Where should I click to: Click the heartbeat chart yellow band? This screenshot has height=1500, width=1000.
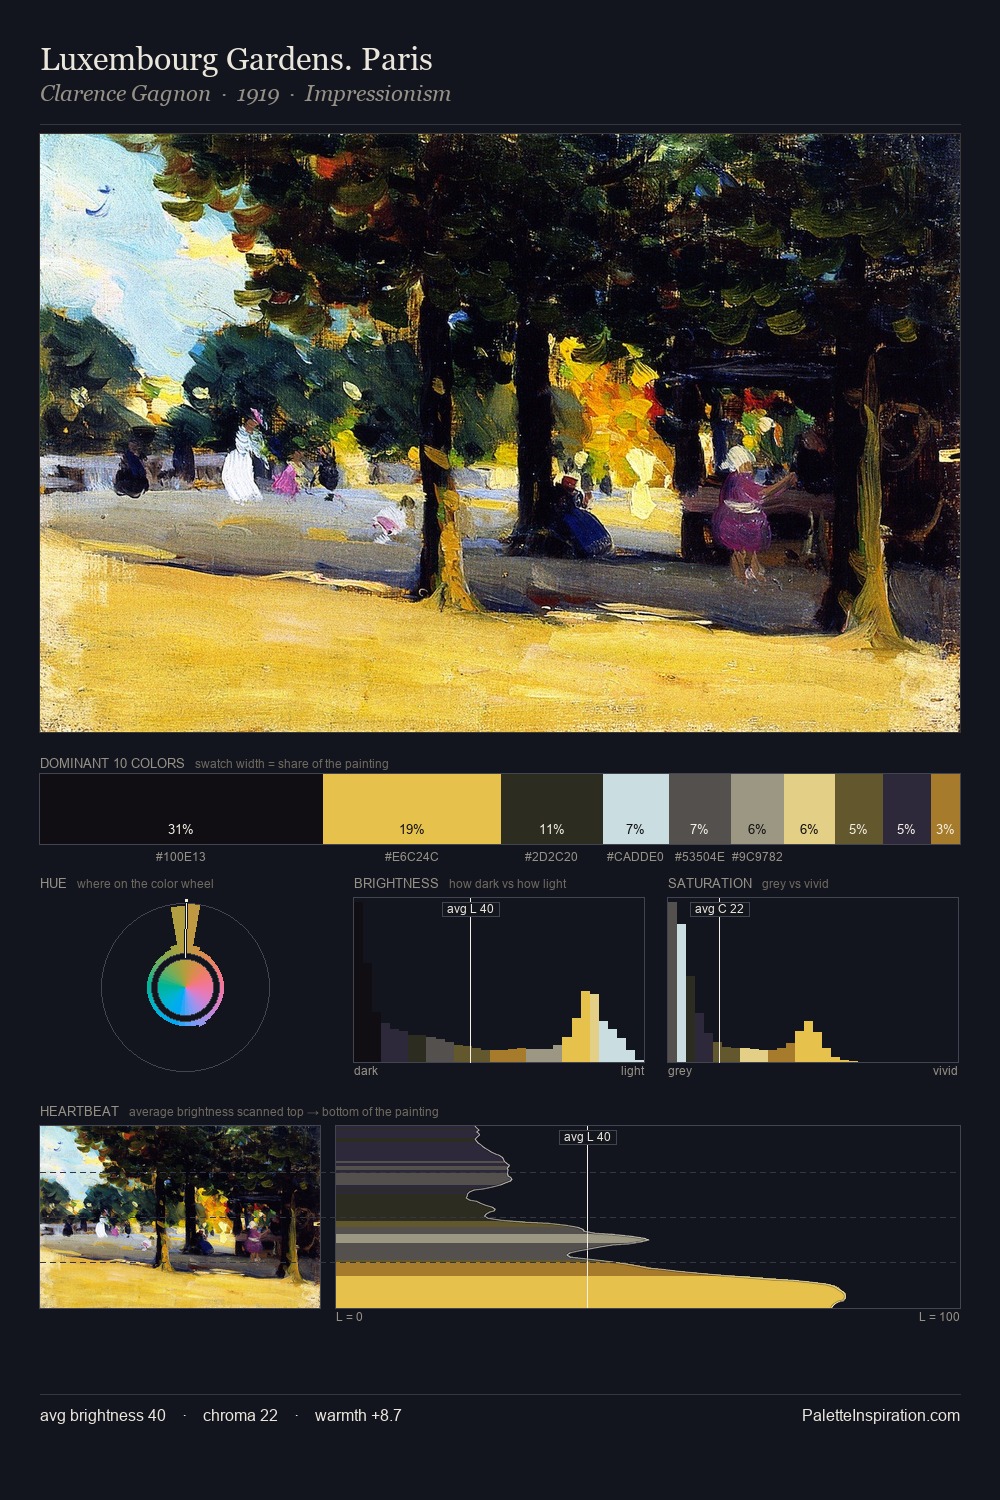590,1292
